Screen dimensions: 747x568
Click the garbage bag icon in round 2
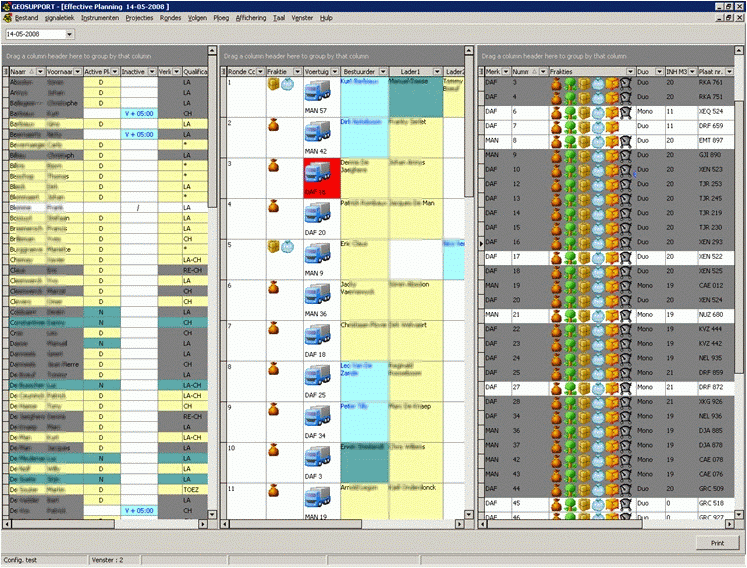tap(274, 125)
